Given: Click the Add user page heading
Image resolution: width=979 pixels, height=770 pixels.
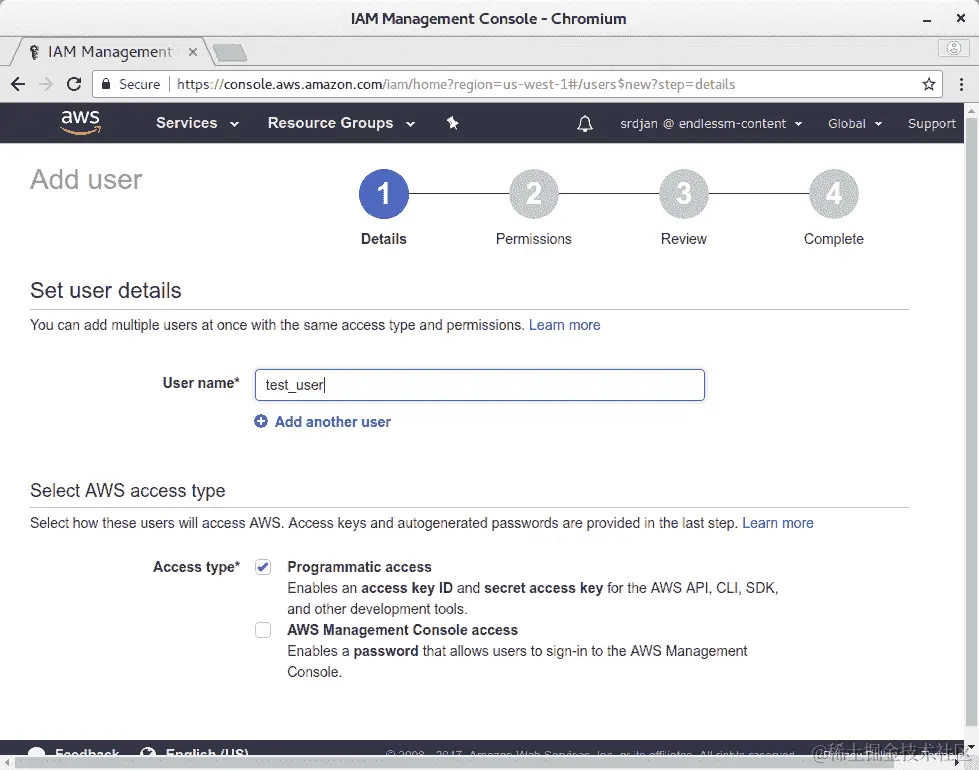Looking at the screenshot, I should point(86,180).
